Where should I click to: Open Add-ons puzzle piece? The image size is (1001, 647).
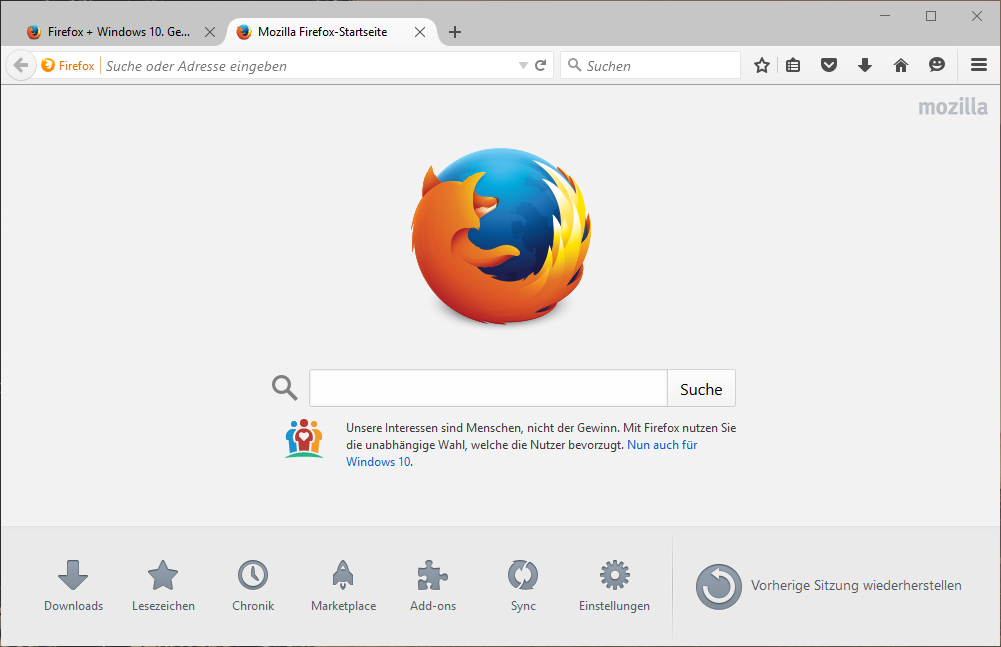(x=433, y=586)
